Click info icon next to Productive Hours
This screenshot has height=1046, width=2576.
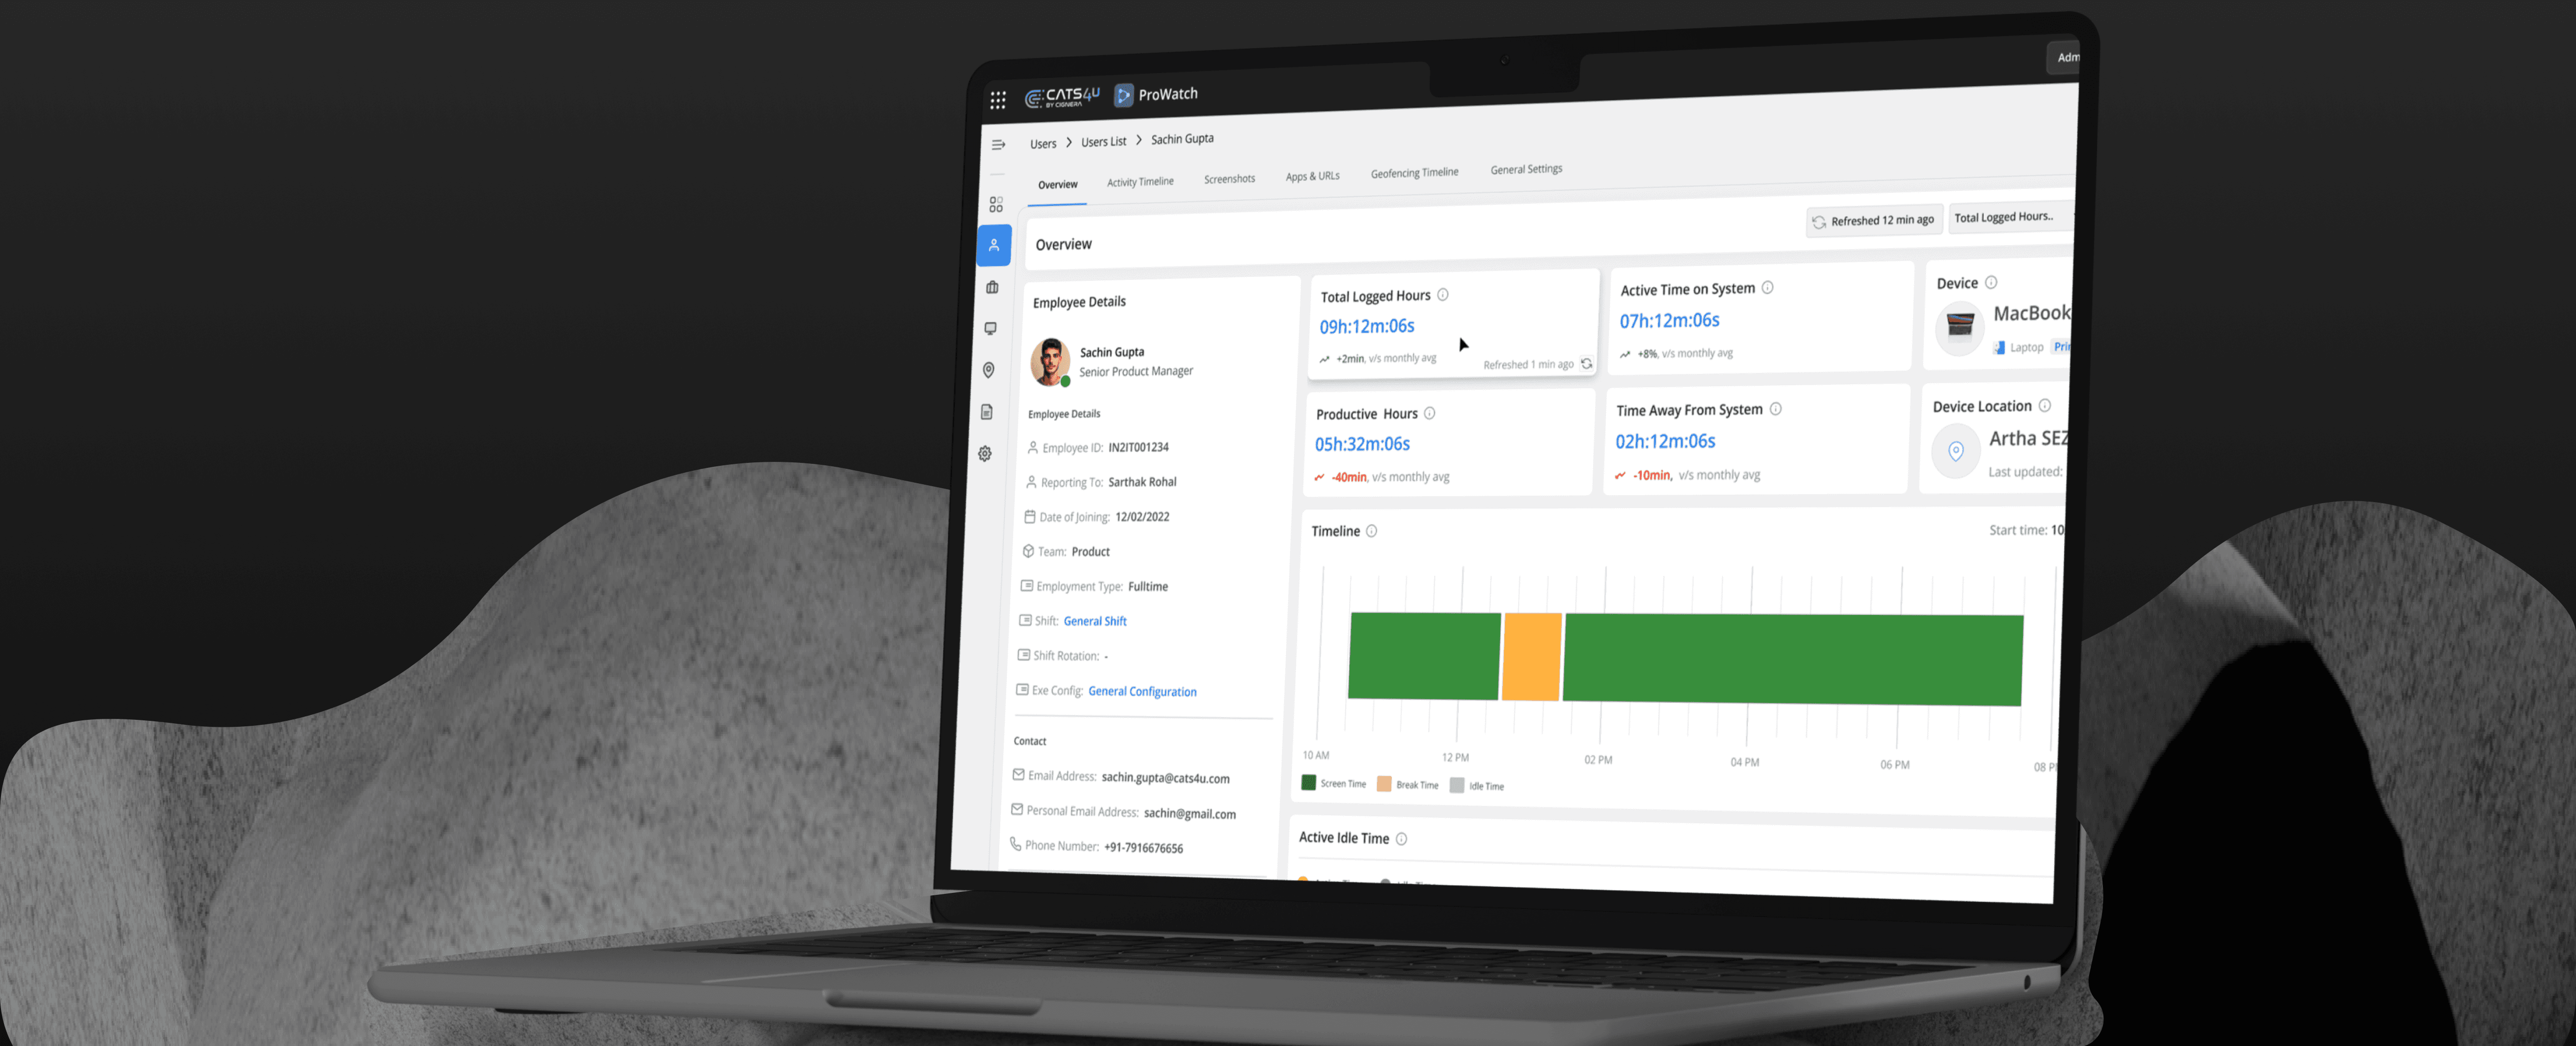click(1429, 413)
